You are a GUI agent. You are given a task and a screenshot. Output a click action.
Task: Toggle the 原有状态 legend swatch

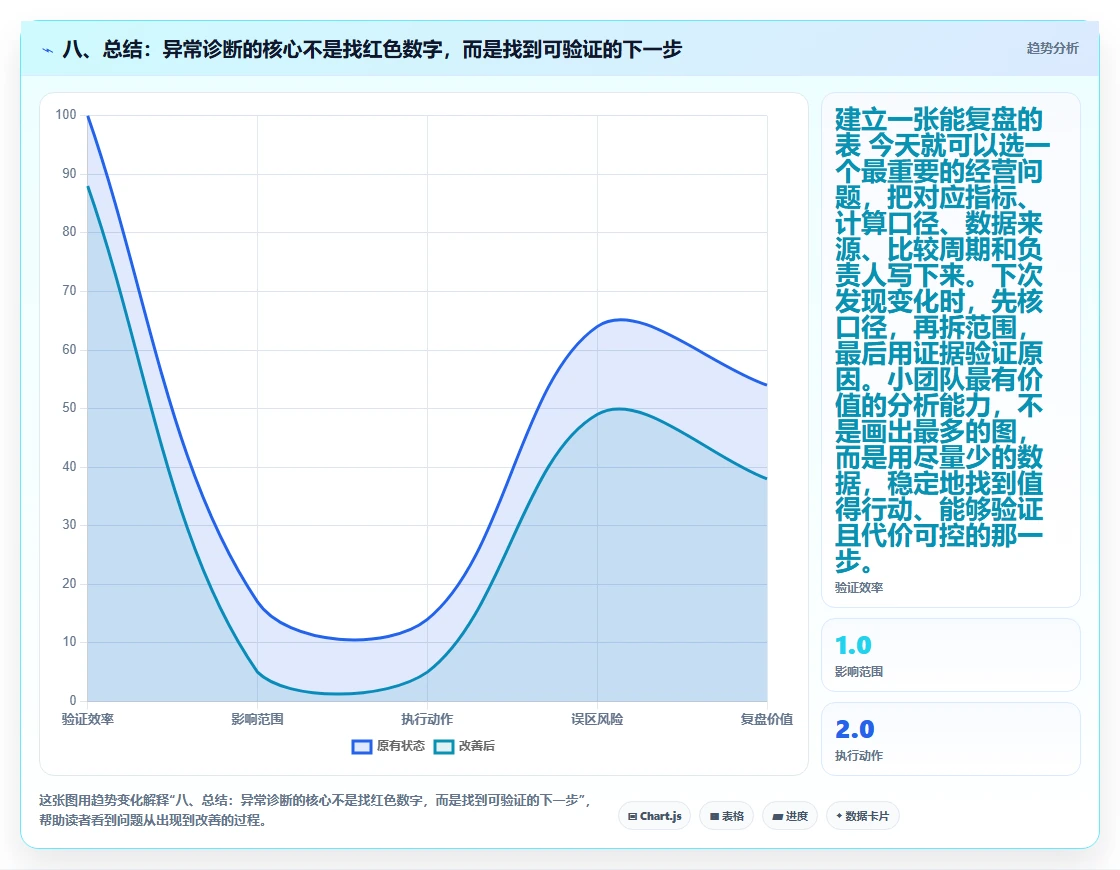pos(362,746)
